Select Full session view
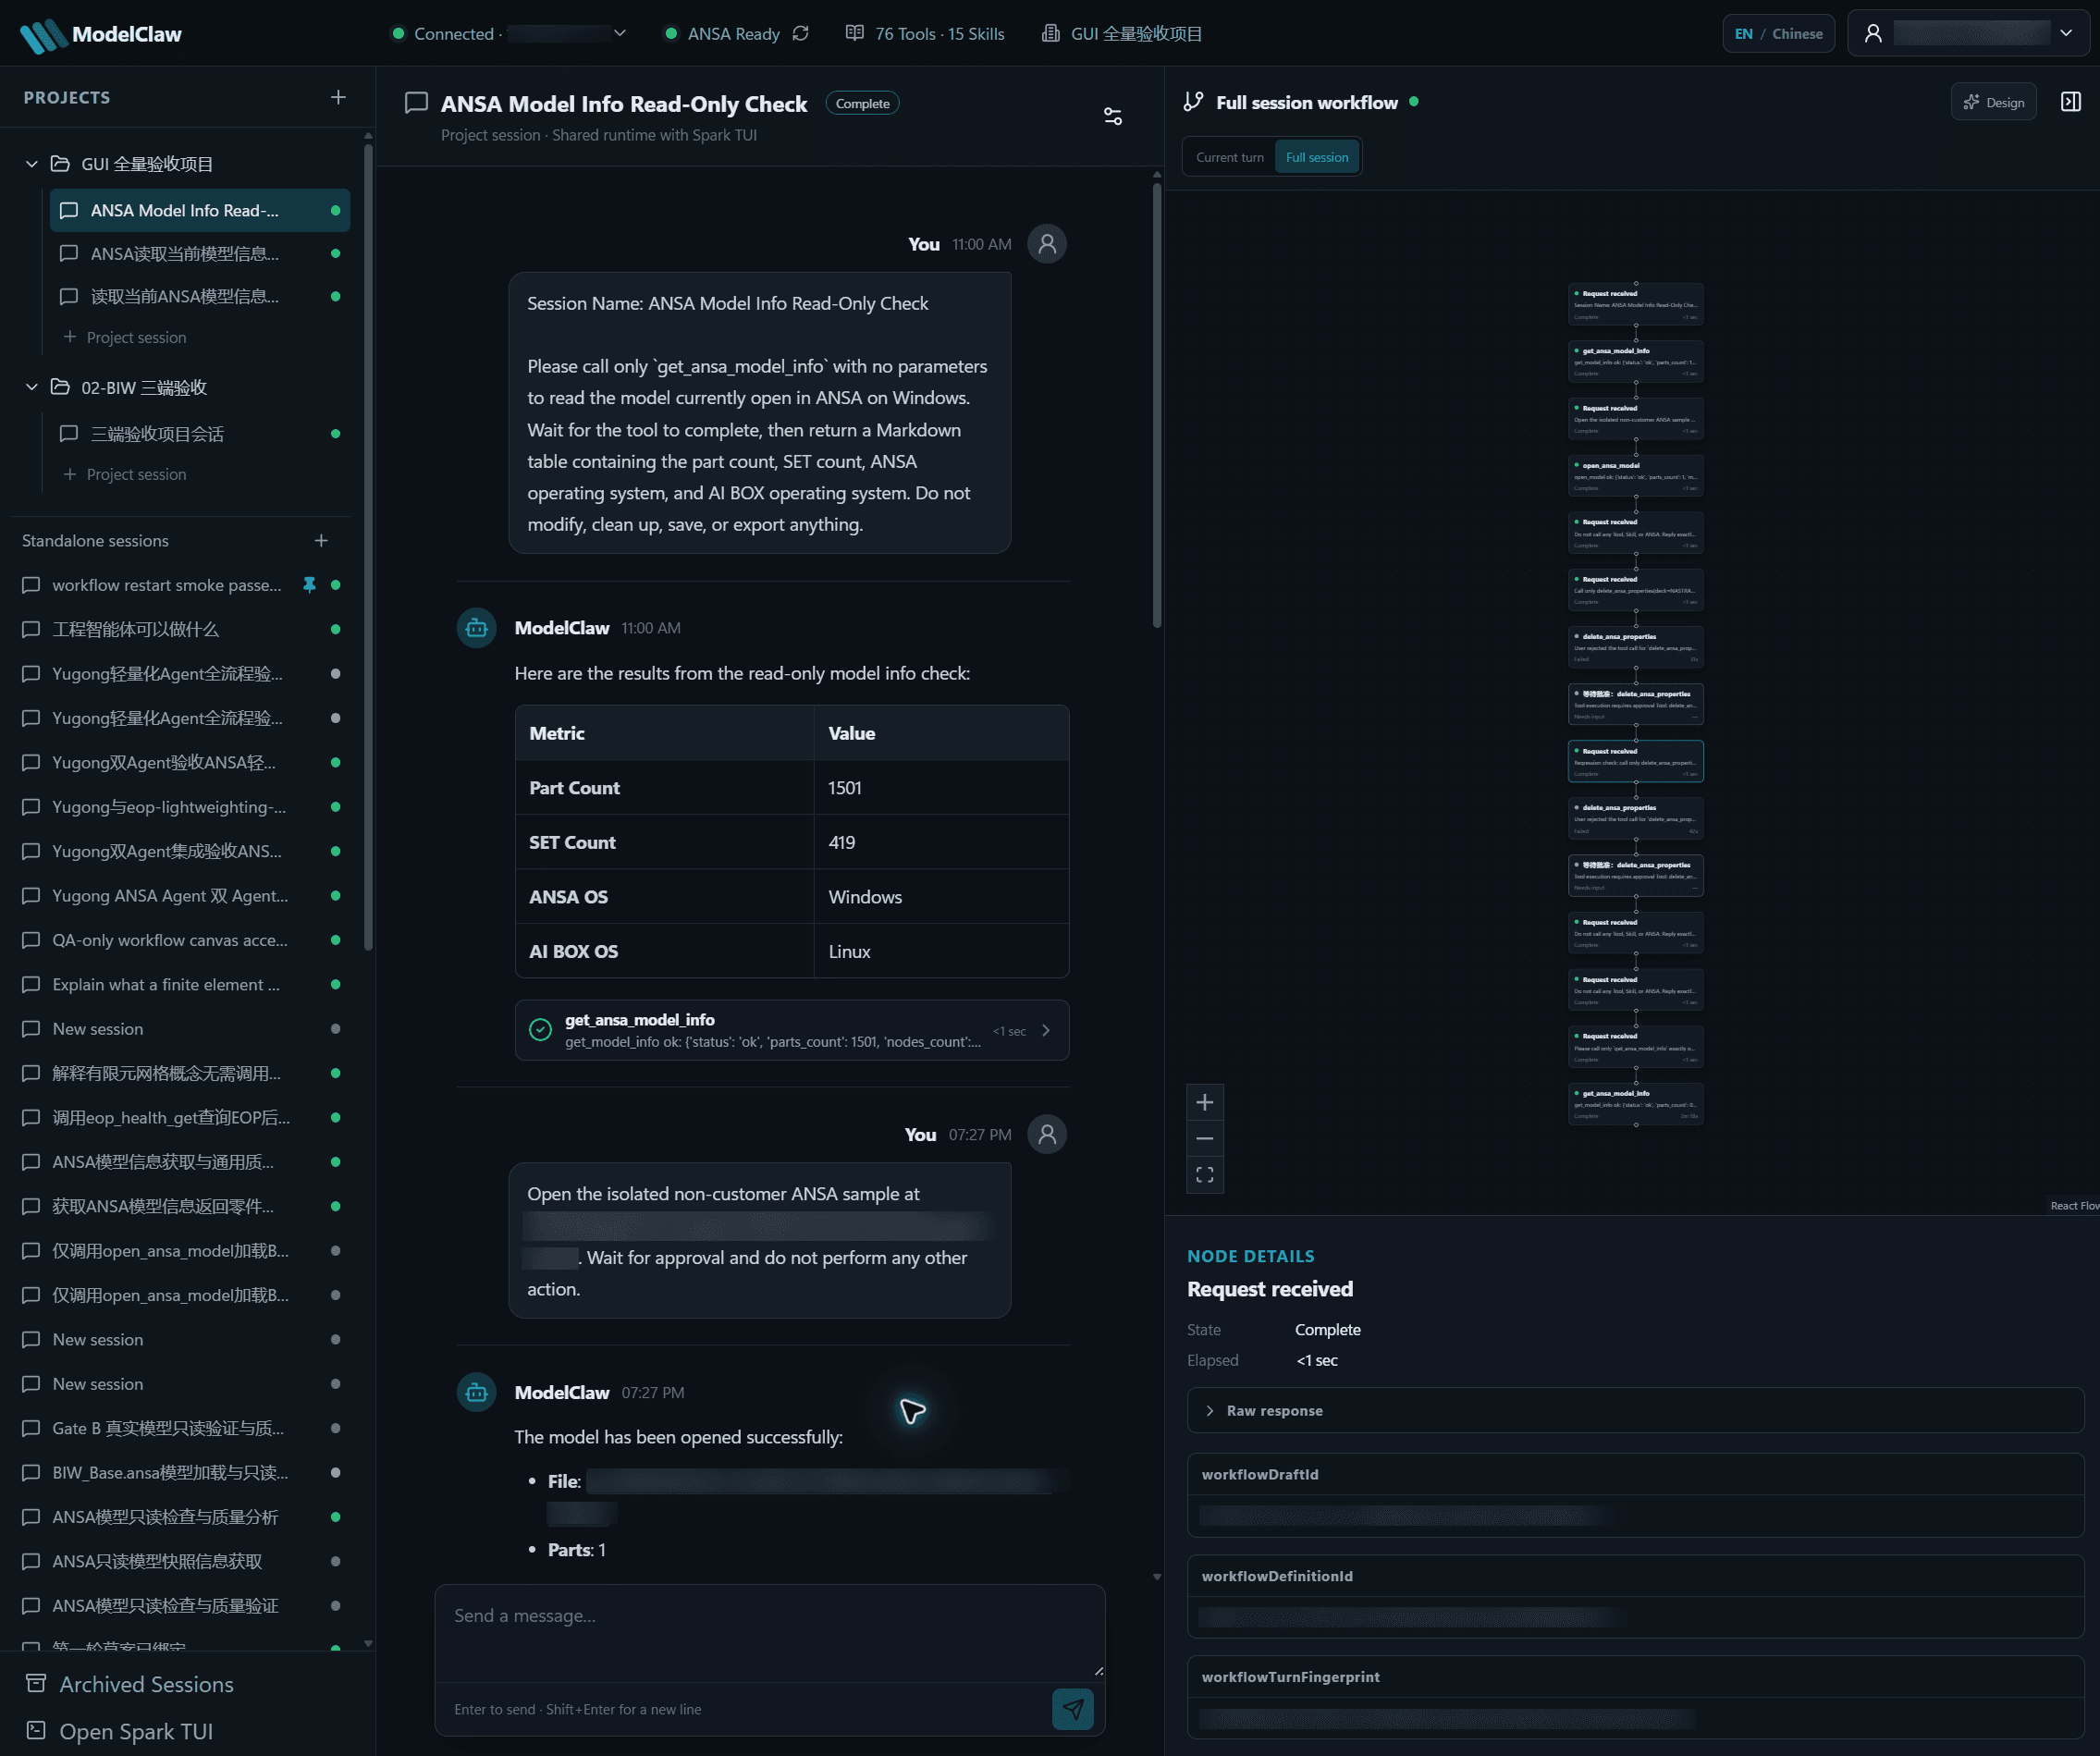The width and height of the screenshot is (2100, 1756). pyautogui.click(x=1316, y=158)
